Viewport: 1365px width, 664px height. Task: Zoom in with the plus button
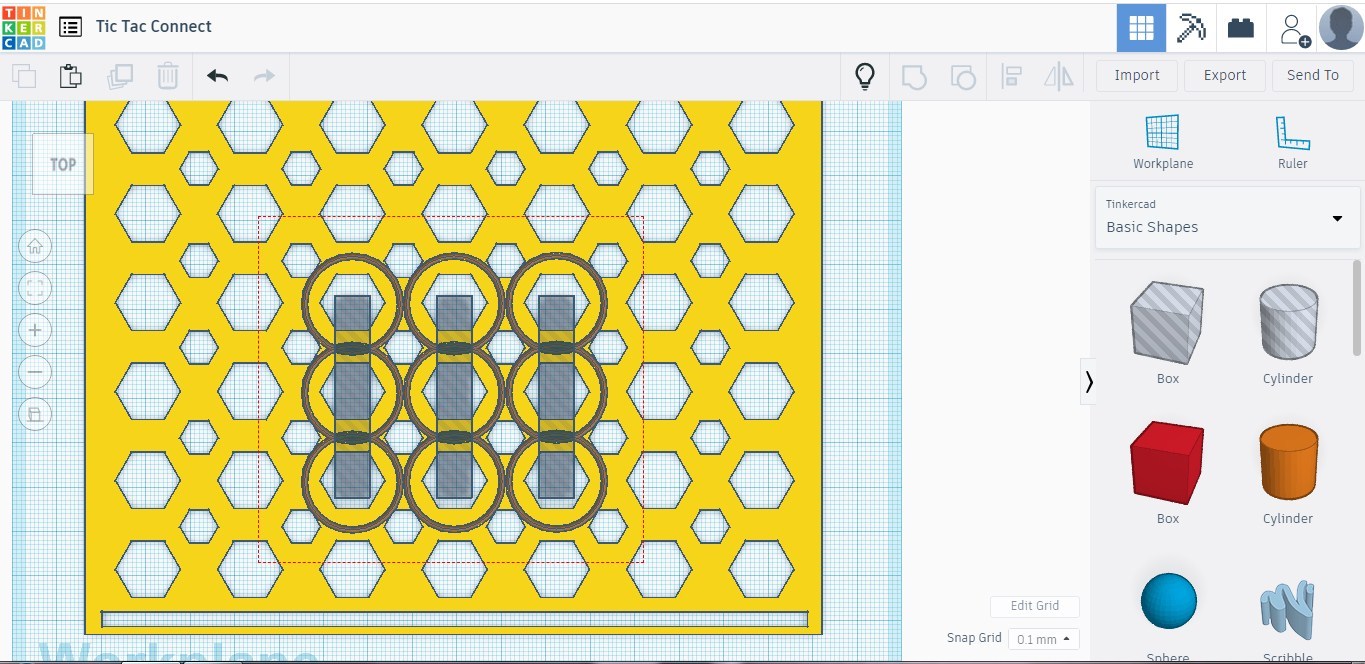coord(35,330)
